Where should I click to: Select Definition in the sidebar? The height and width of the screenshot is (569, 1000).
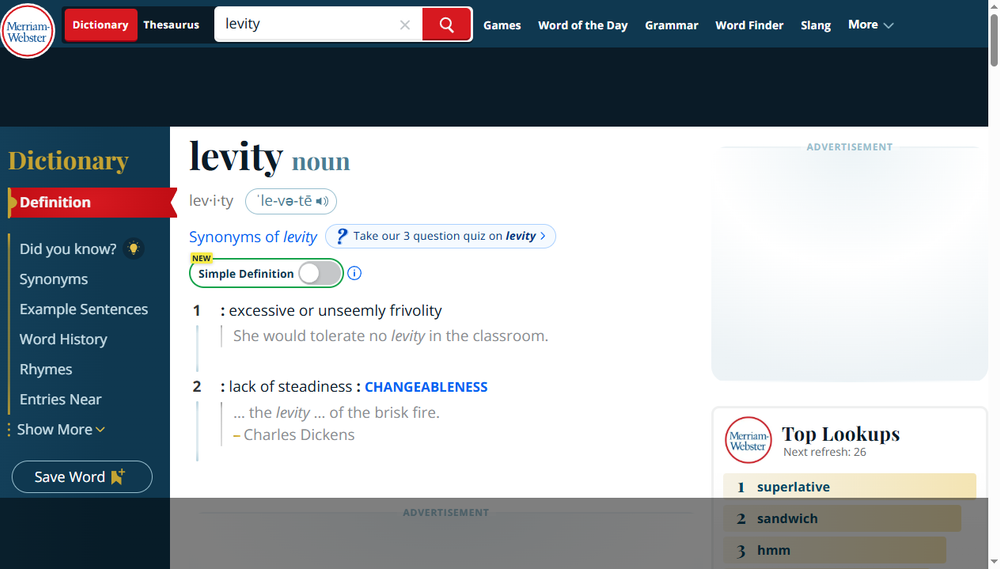pyautogui.click(x=92, y=202)
